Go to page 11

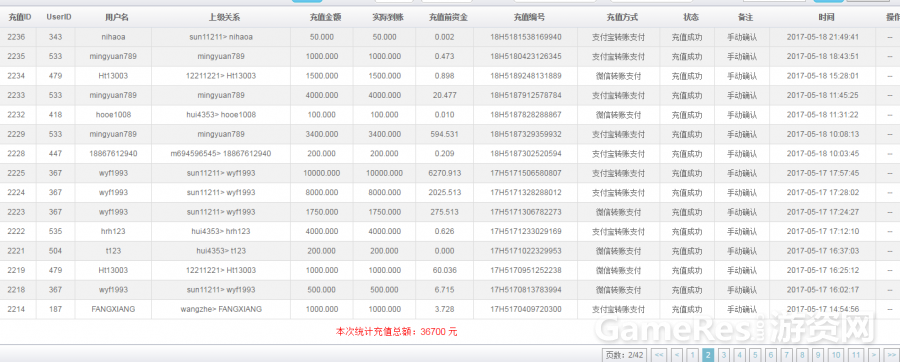[856, 355]
